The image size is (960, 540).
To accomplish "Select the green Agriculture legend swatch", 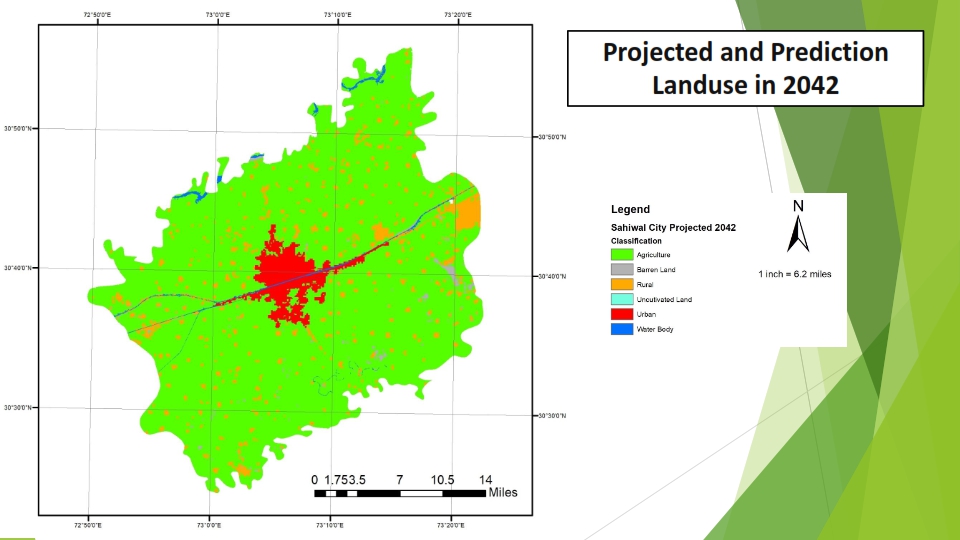I will point(622,255).
